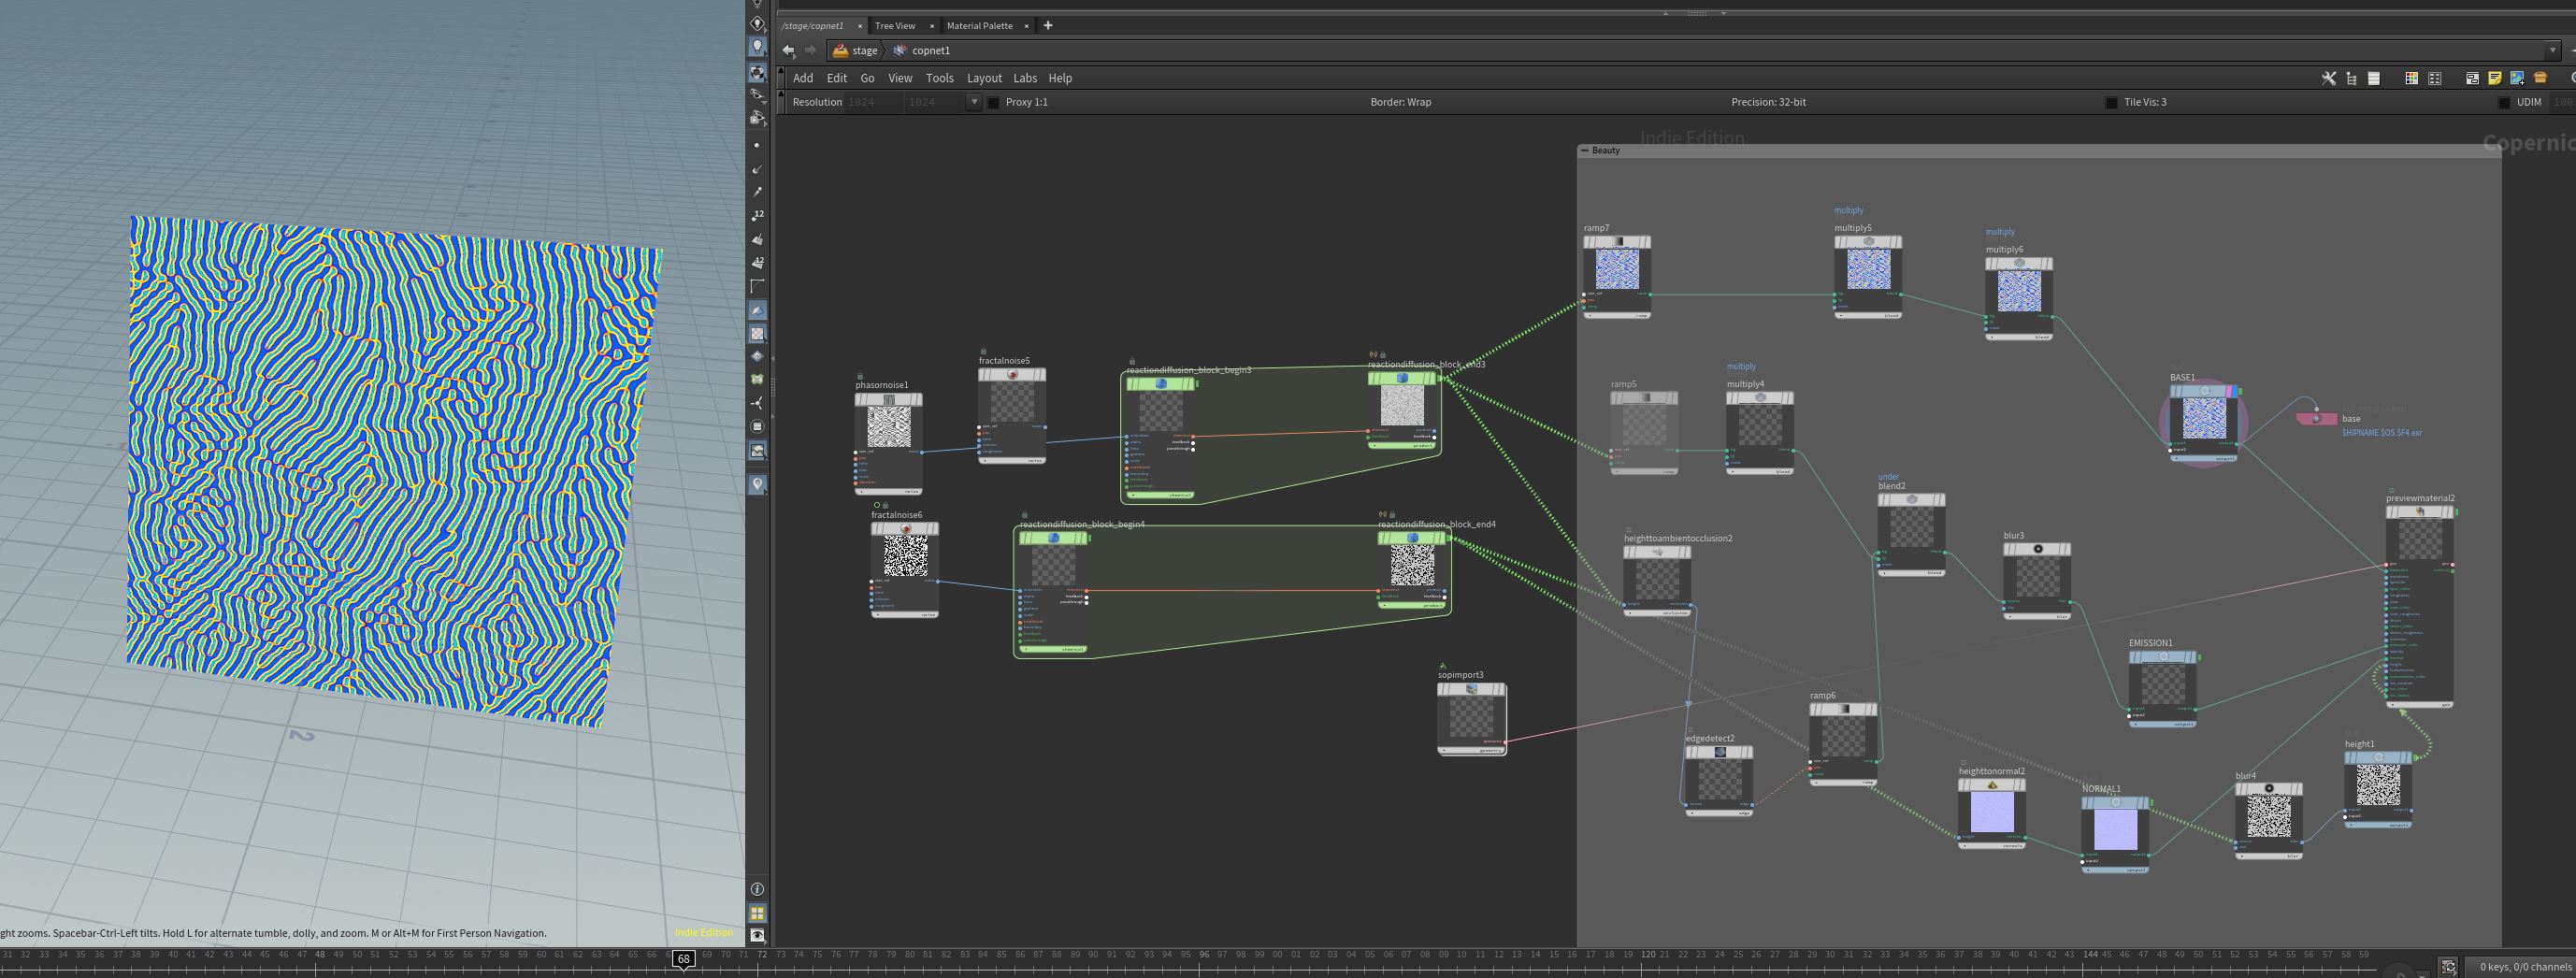Viewport: 2576px width, 978px height.
Task: Enable the Proxy 1:1 checkbox
Action: tap(993, 102)
